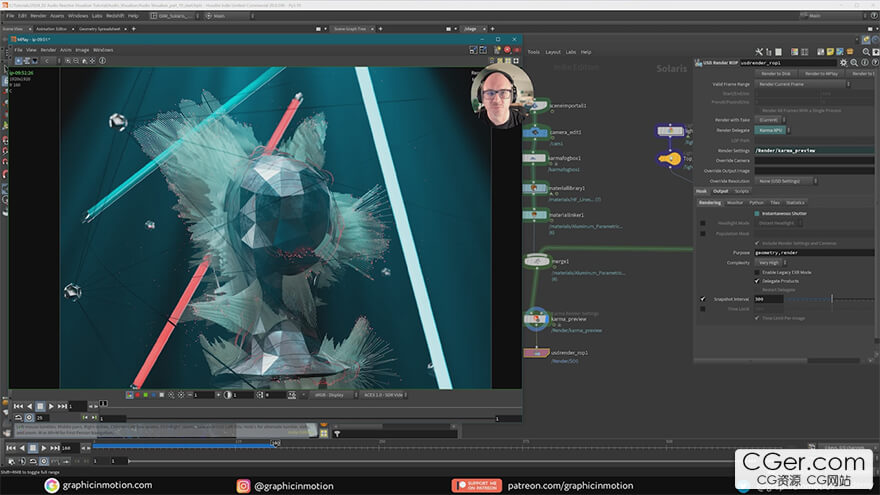The image size is (880, 495).
Task: Toggle Snapshot Interval checkbox
Action: tap(703, 299)
